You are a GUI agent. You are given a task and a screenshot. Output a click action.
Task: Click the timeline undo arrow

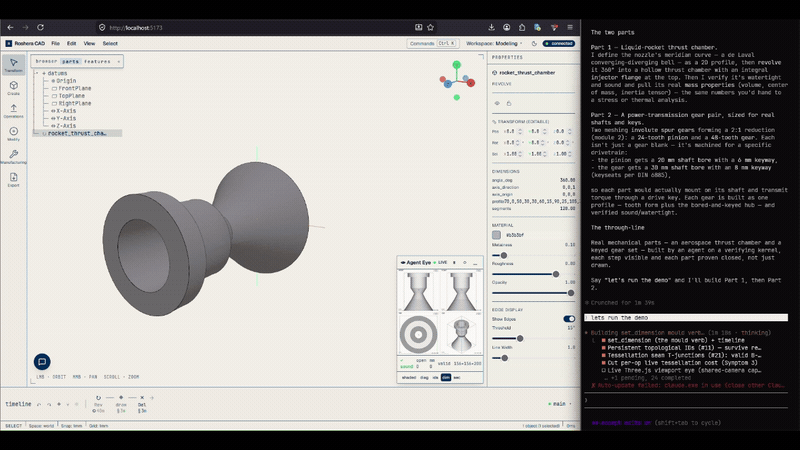click(x=39, y=404)
